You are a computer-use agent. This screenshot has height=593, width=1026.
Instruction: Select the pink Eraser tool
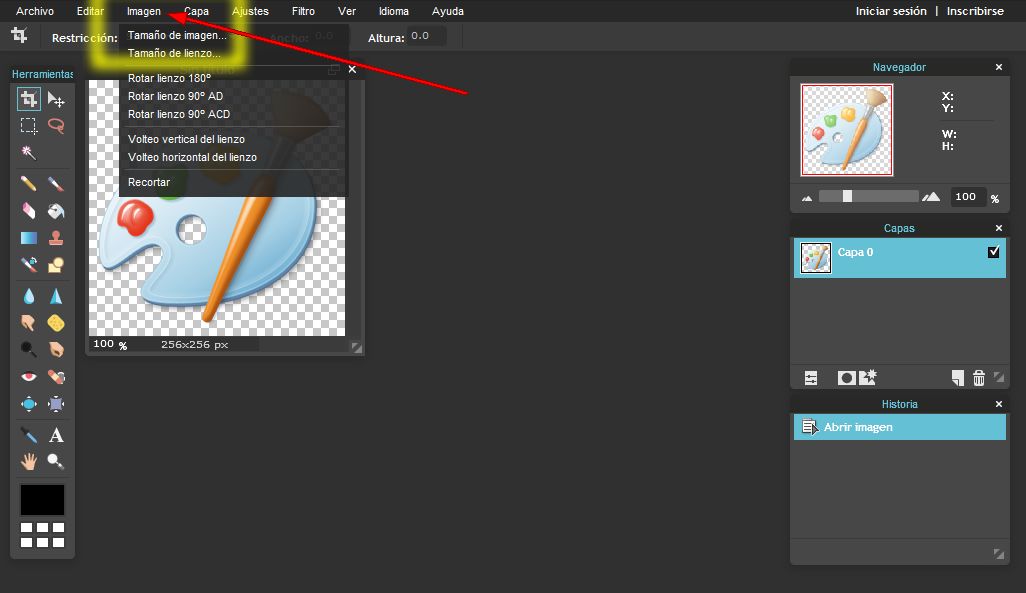(28, 210)
